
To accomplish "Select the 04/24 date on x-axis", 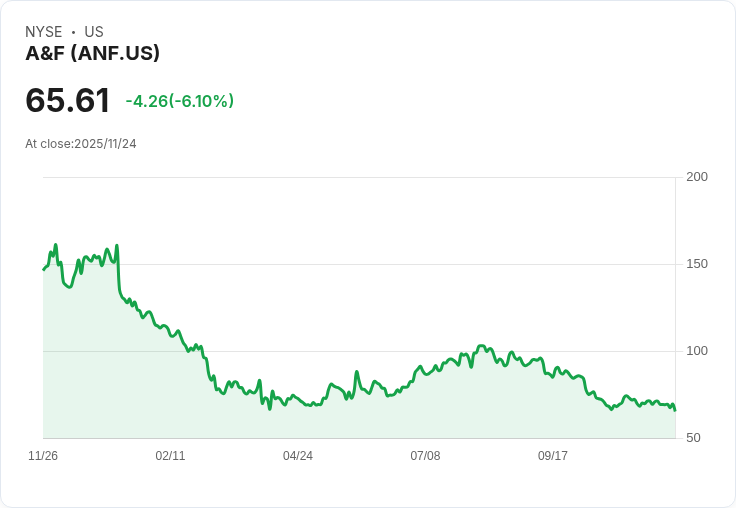I will click(298, 456).
